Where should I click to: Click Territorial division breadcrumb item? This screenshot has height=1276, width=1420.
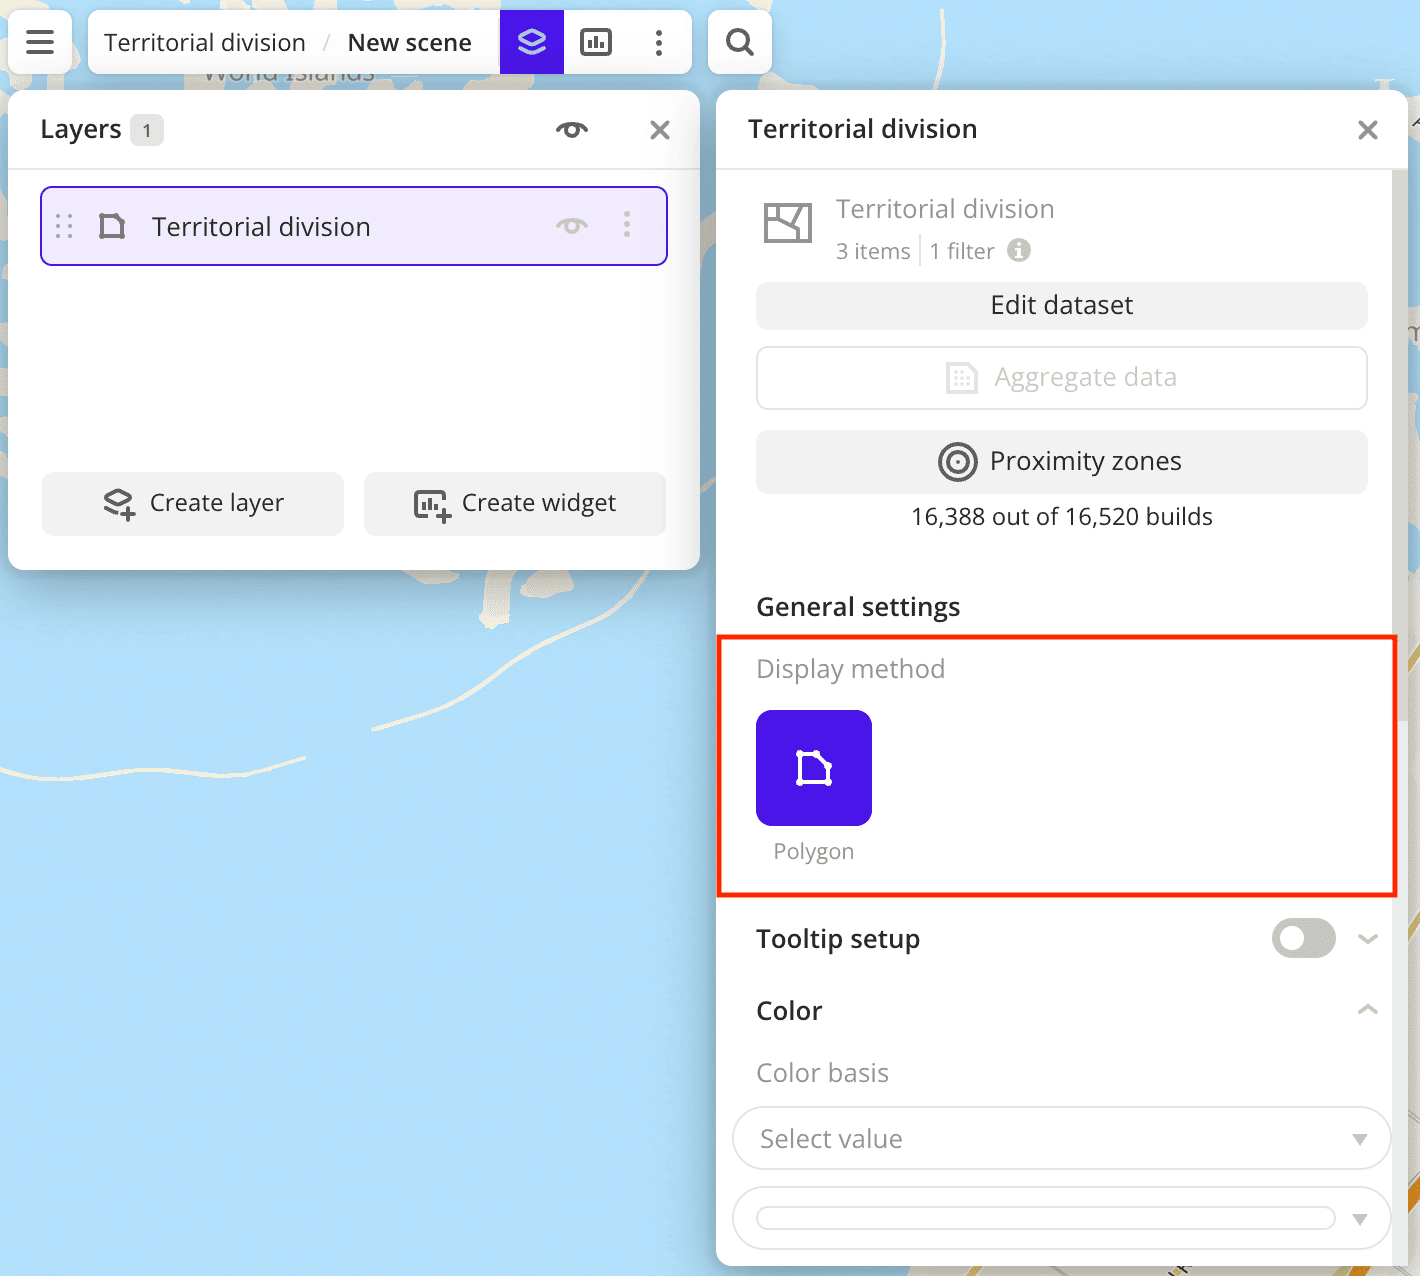(205, 42)
